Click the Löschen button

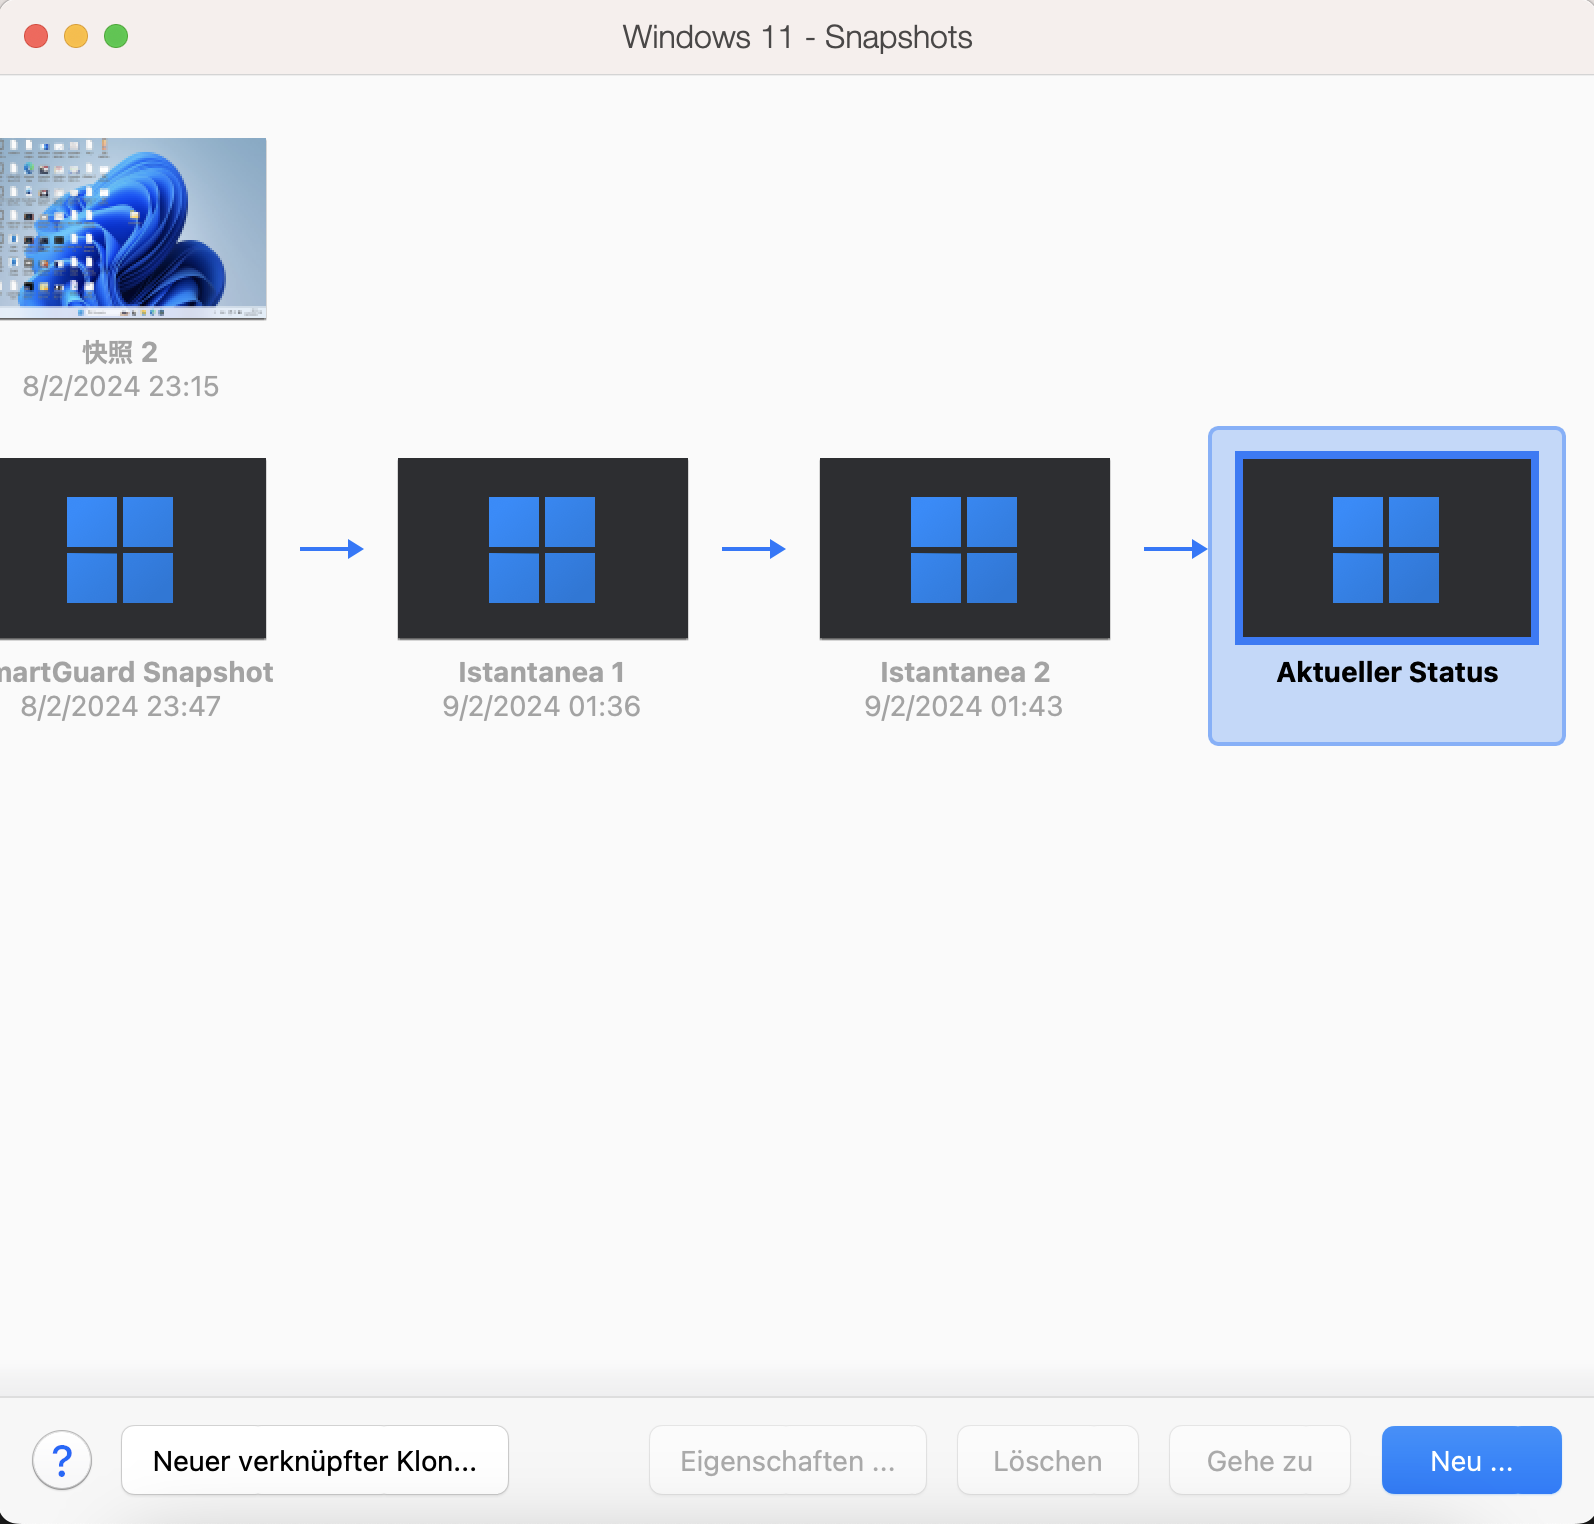pos(1047,1461)
